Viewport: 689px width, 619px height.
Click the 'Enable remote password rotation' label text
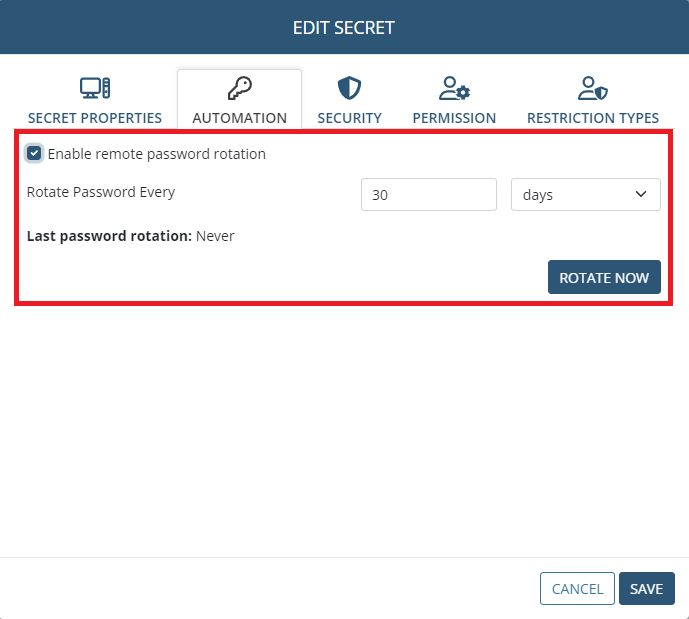[157, 154]
